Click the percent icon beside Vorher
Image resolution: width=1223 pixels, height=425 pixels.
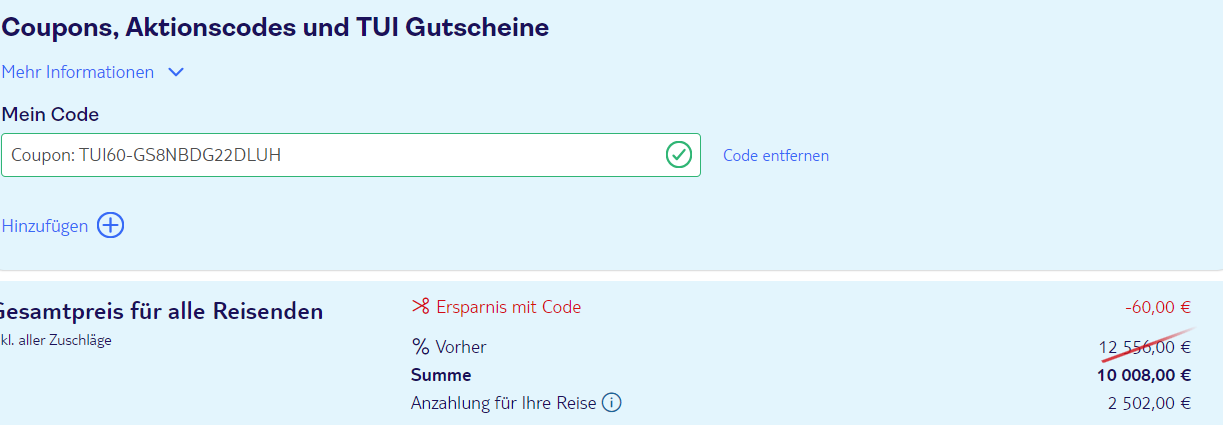coord(420,347)
